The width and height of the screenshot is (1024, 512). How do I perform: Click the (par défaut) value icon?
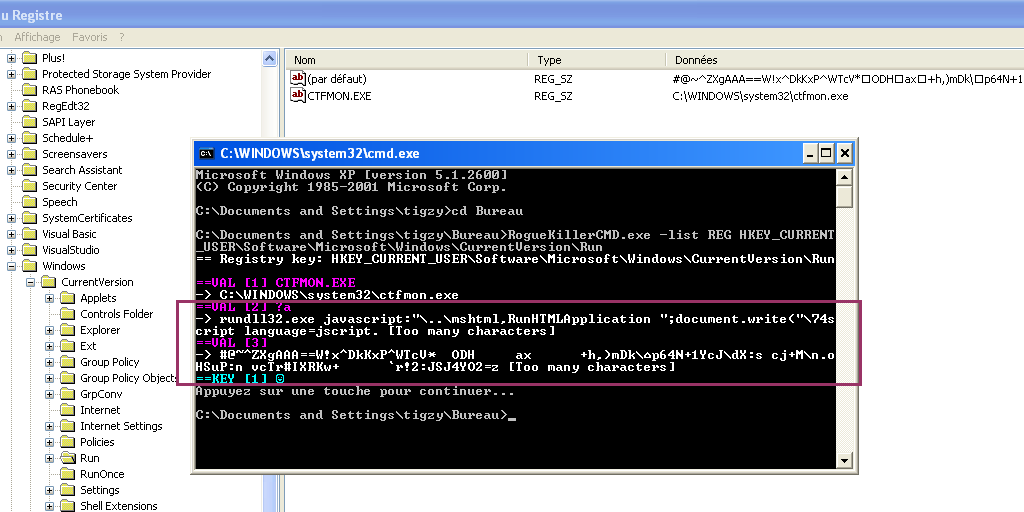(x=298, y=78)
